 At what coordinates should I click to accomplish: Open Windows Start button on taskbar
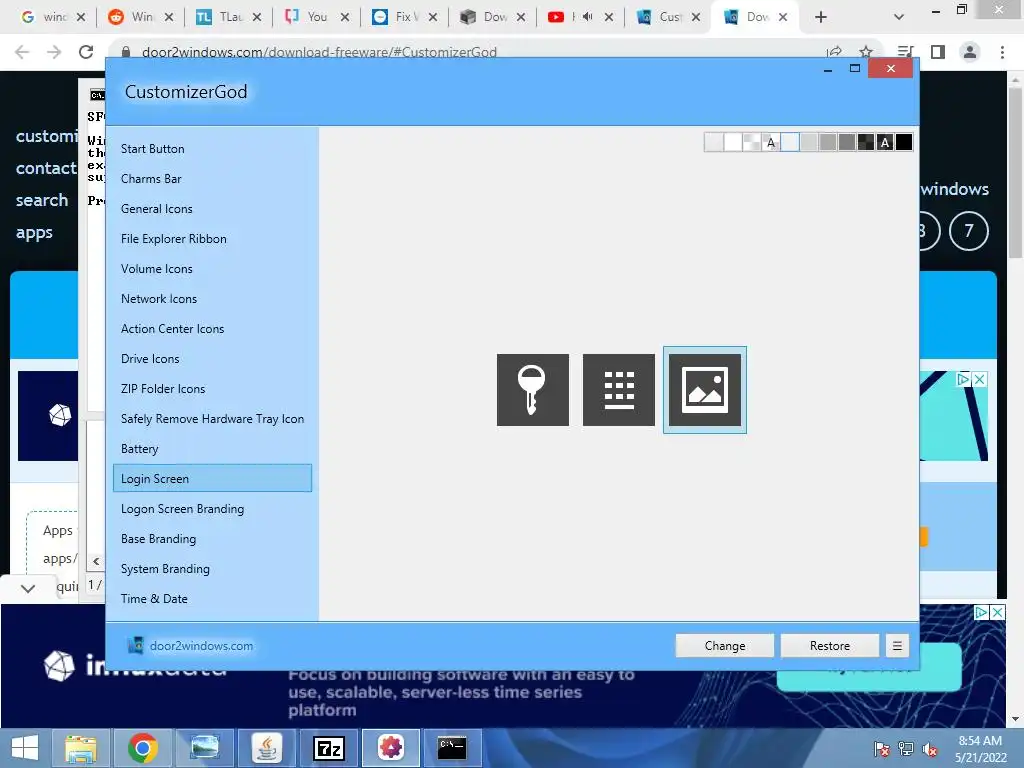point(25,748)
